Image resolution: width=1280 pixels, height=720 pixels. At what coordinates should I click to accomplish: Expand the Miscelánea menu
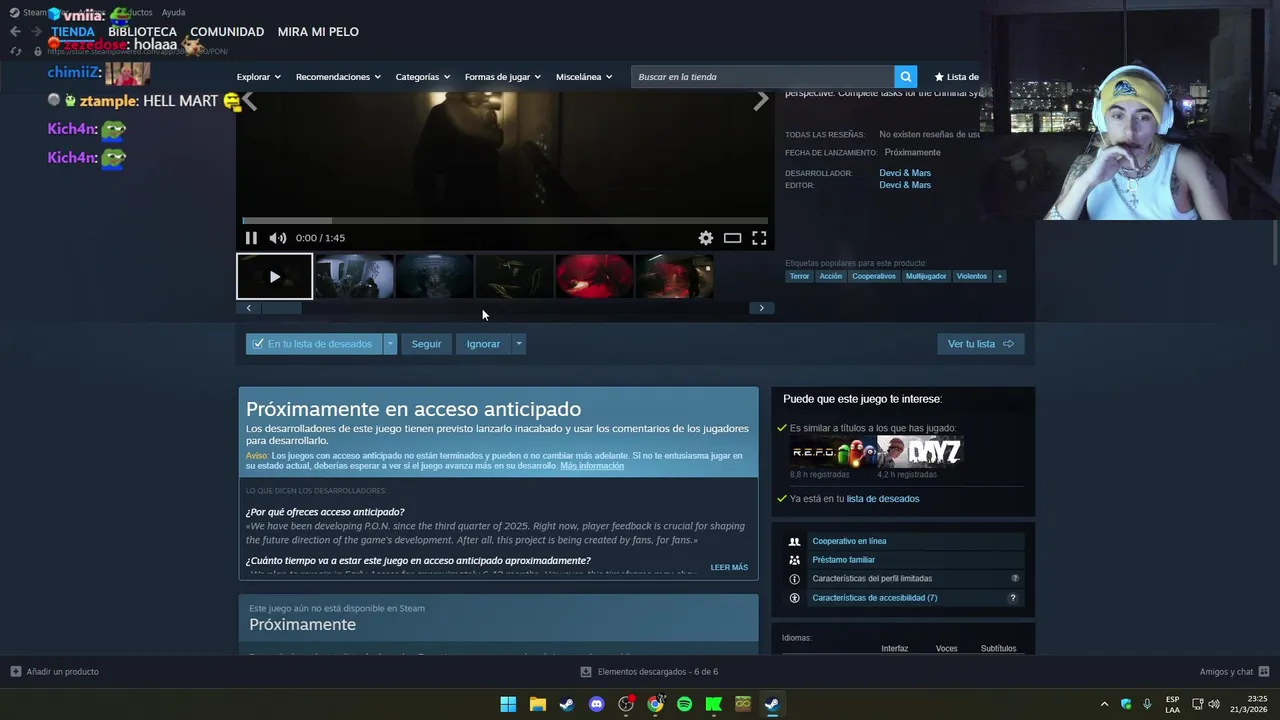(584, 77)
